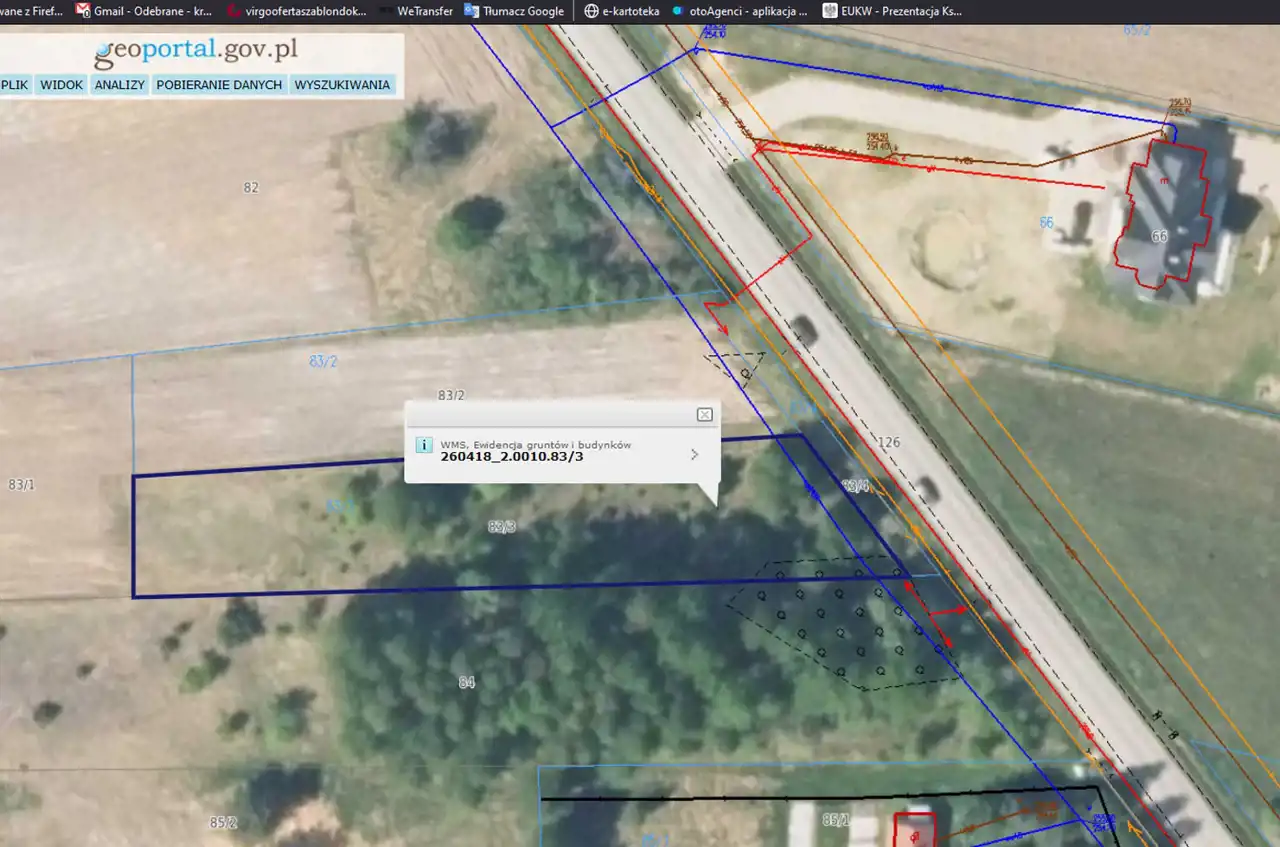This screenshot has width=1280, height=847.
Task: Click the parcel ID text 260418_2.0010.83/3
Action: click(511, 458)
